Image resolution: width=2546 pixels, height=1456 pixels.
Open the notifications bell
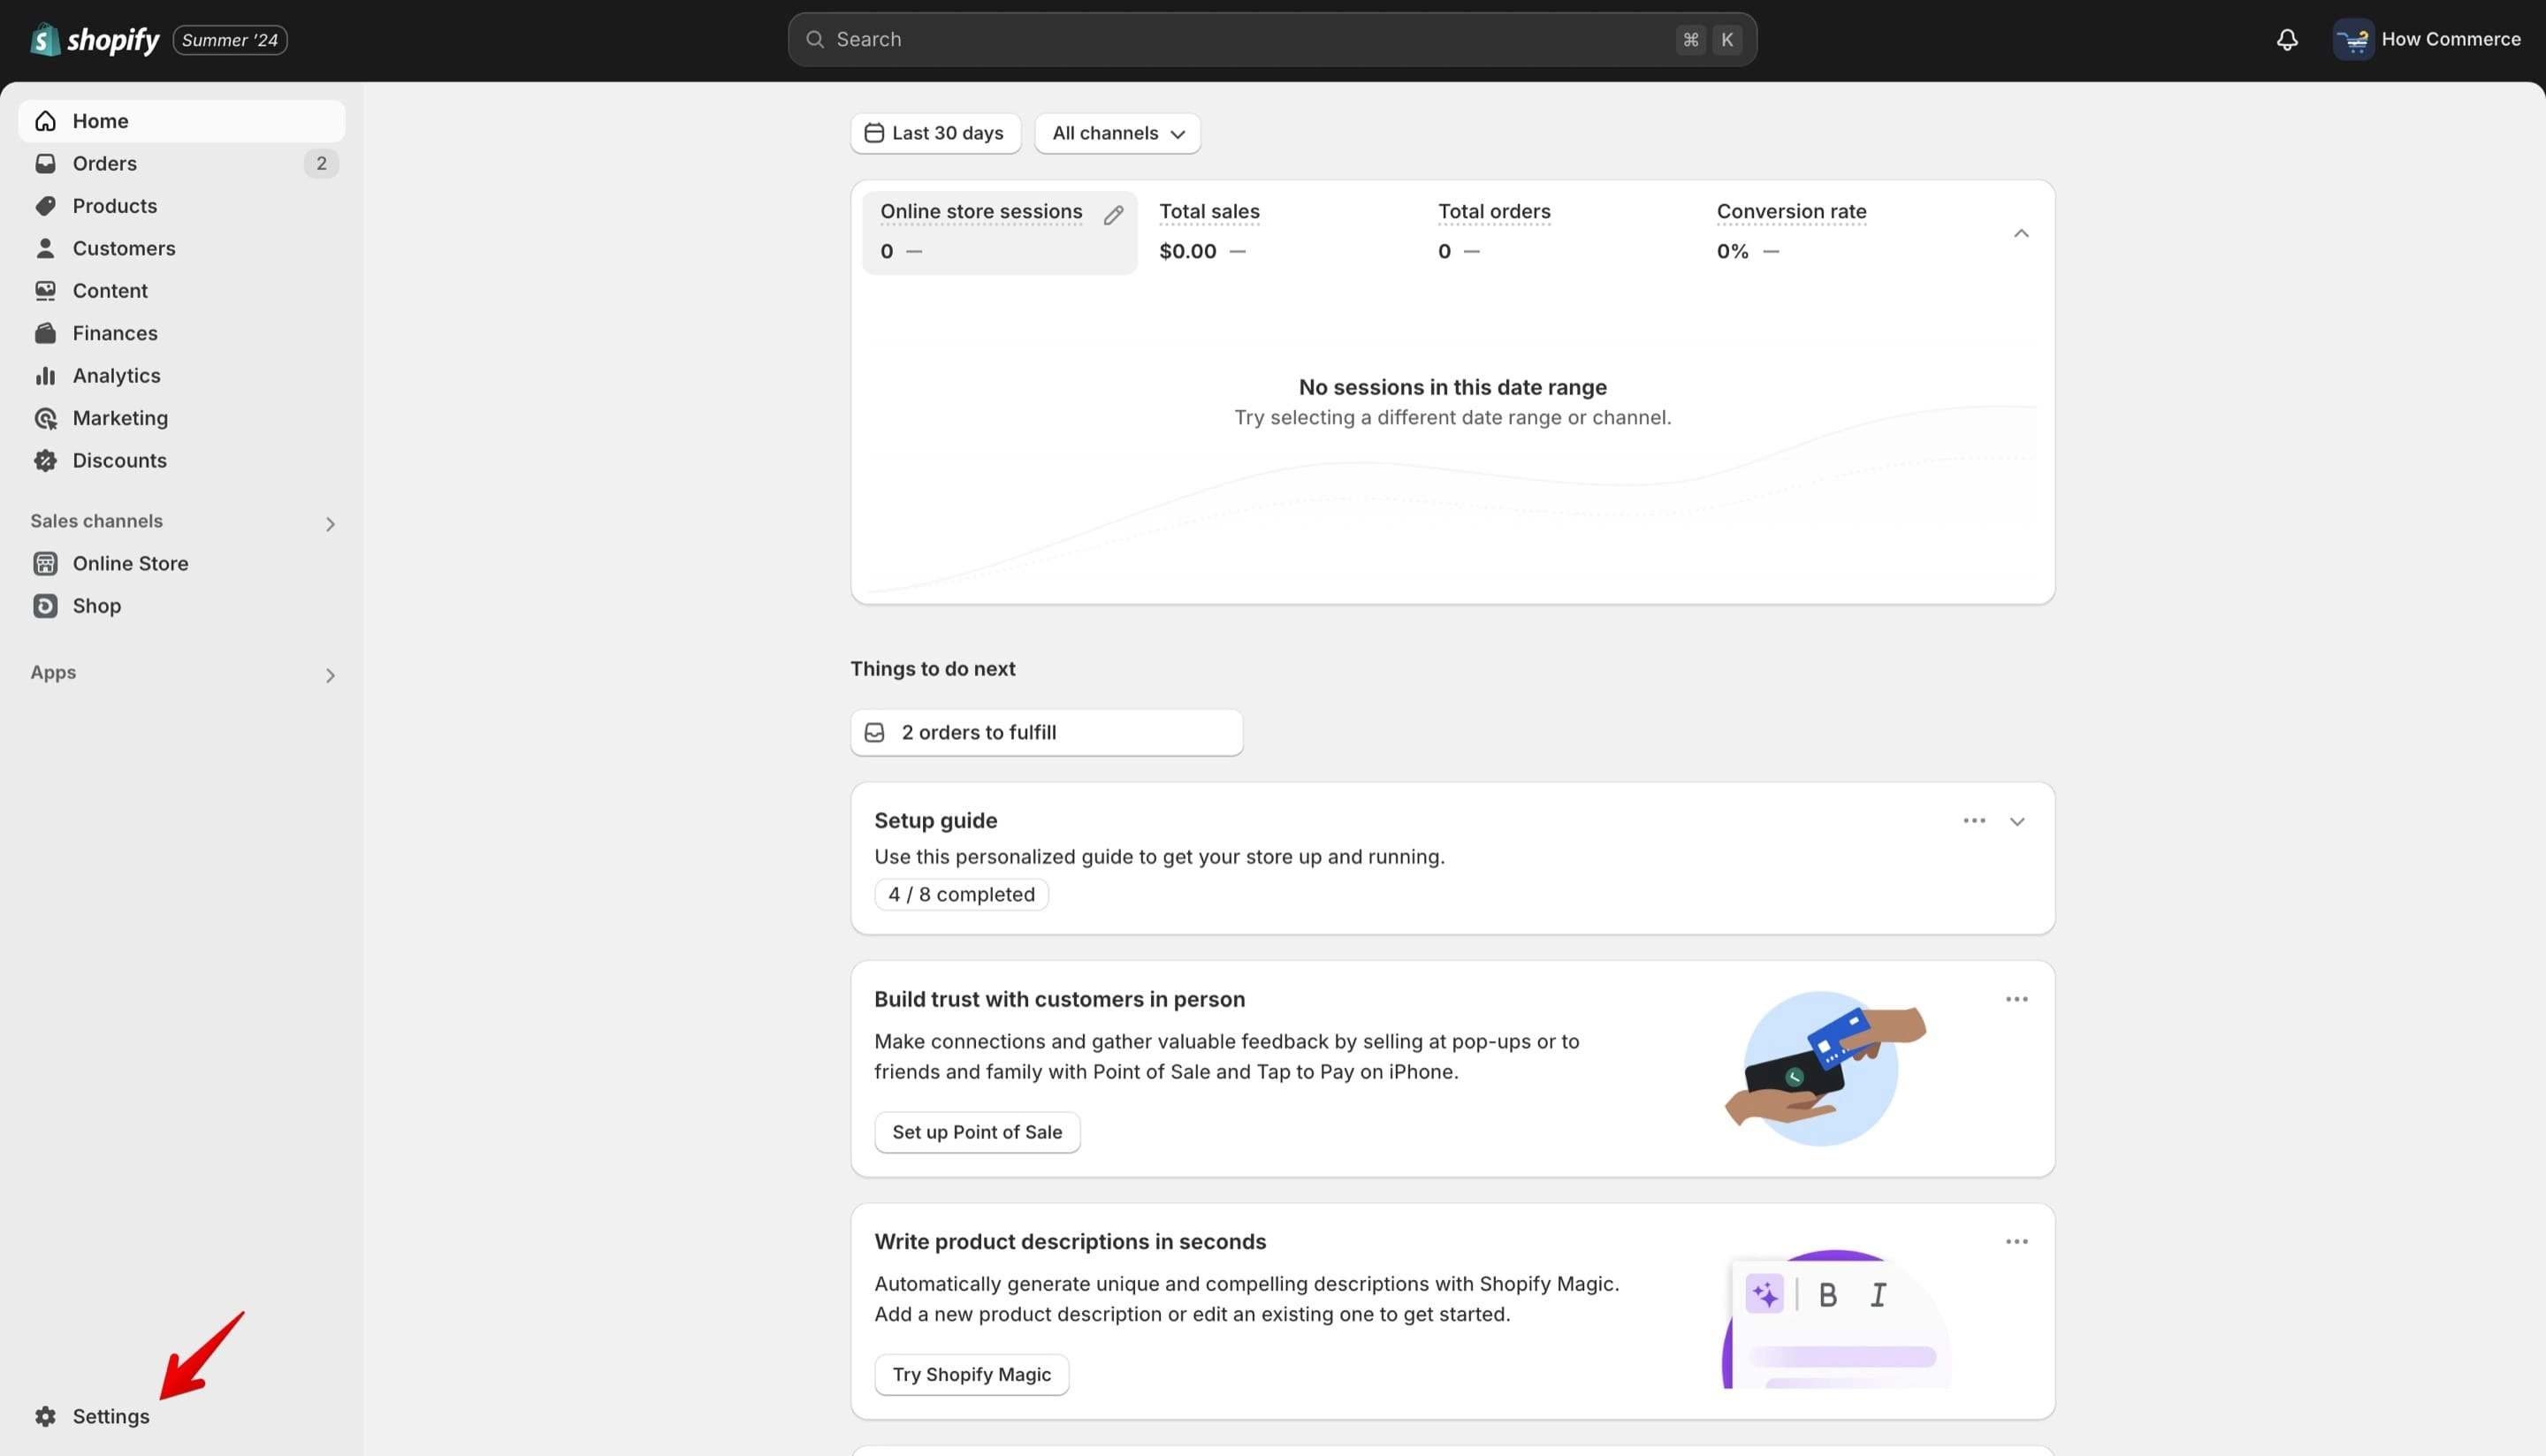(x=2287, y=40)
